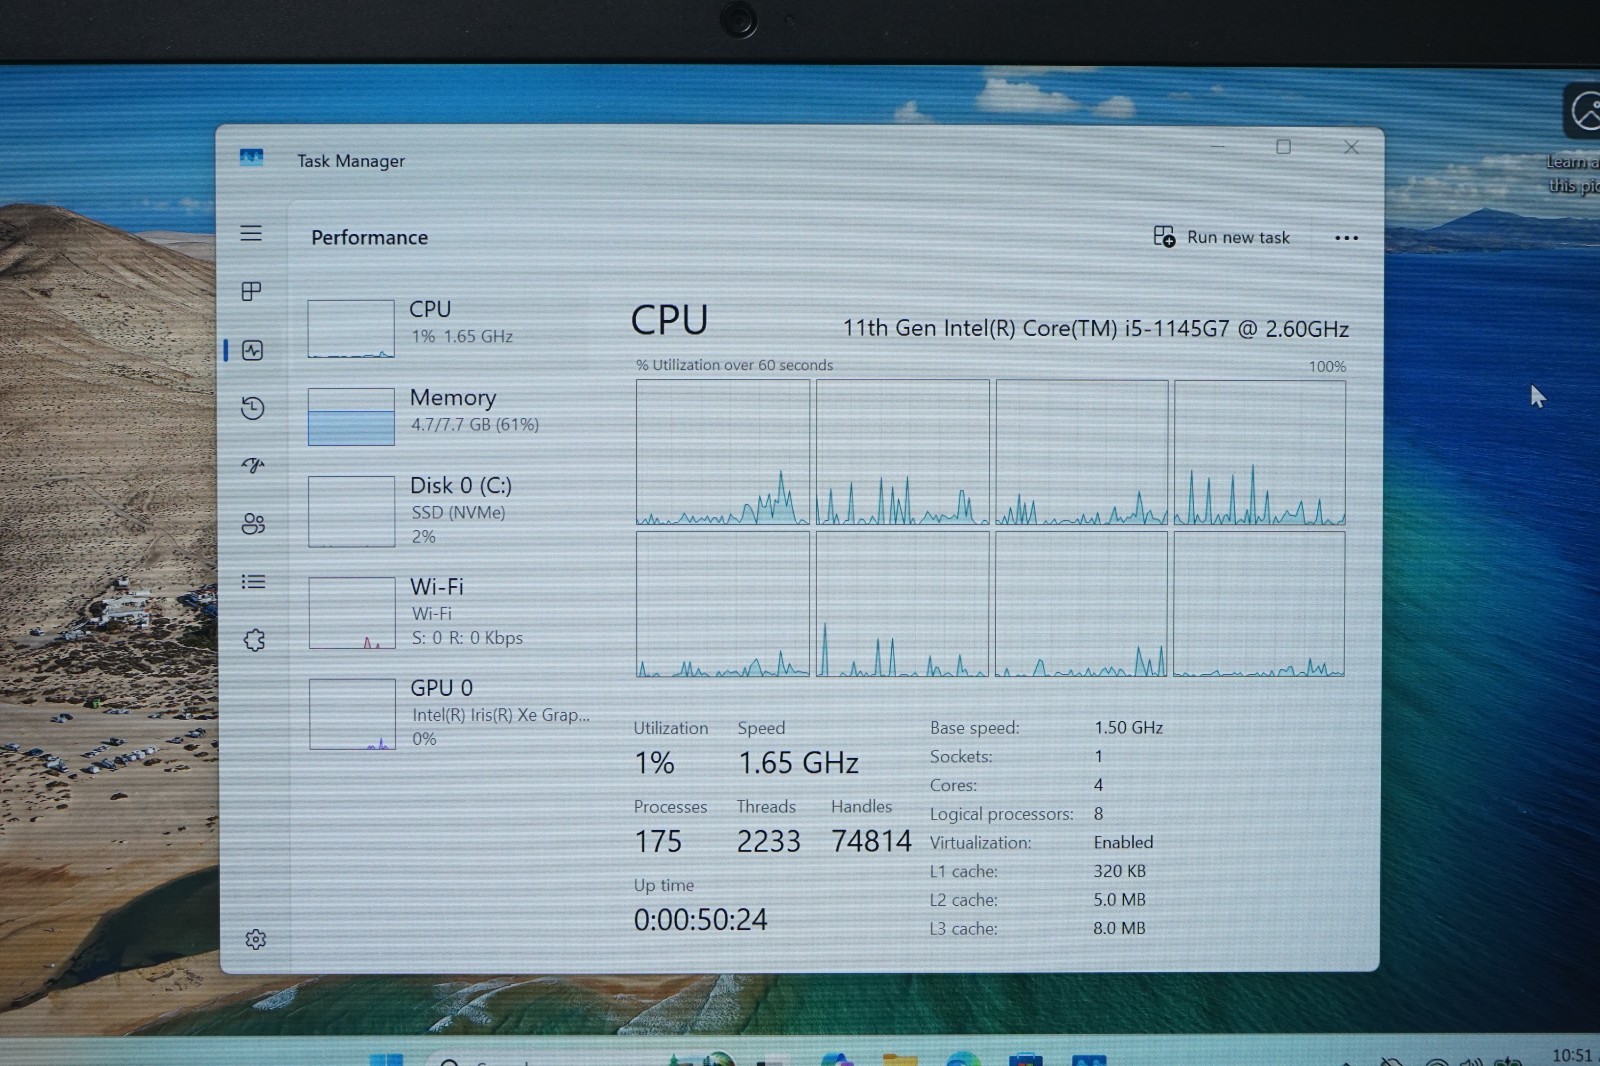The image size is (1600, 1066).
Task: Click the GPU 0 mini graph thumbnail
Action: click(x=353, y=714)
